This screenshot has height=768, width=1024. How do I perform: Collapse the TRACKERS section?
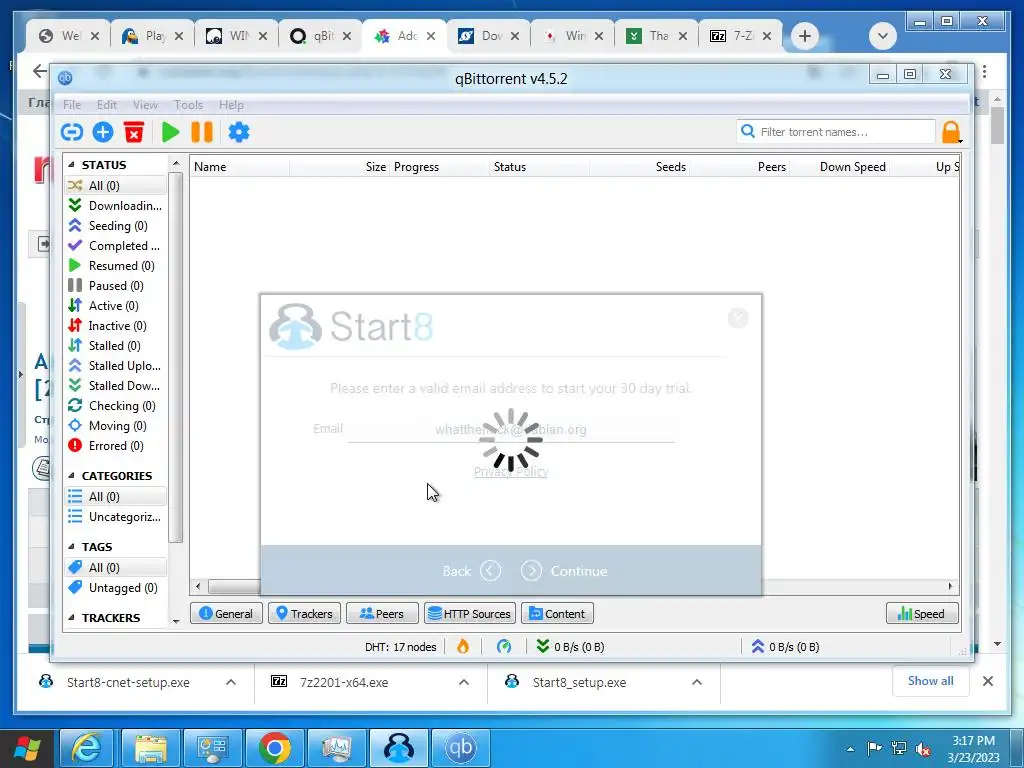click(71, 618)
